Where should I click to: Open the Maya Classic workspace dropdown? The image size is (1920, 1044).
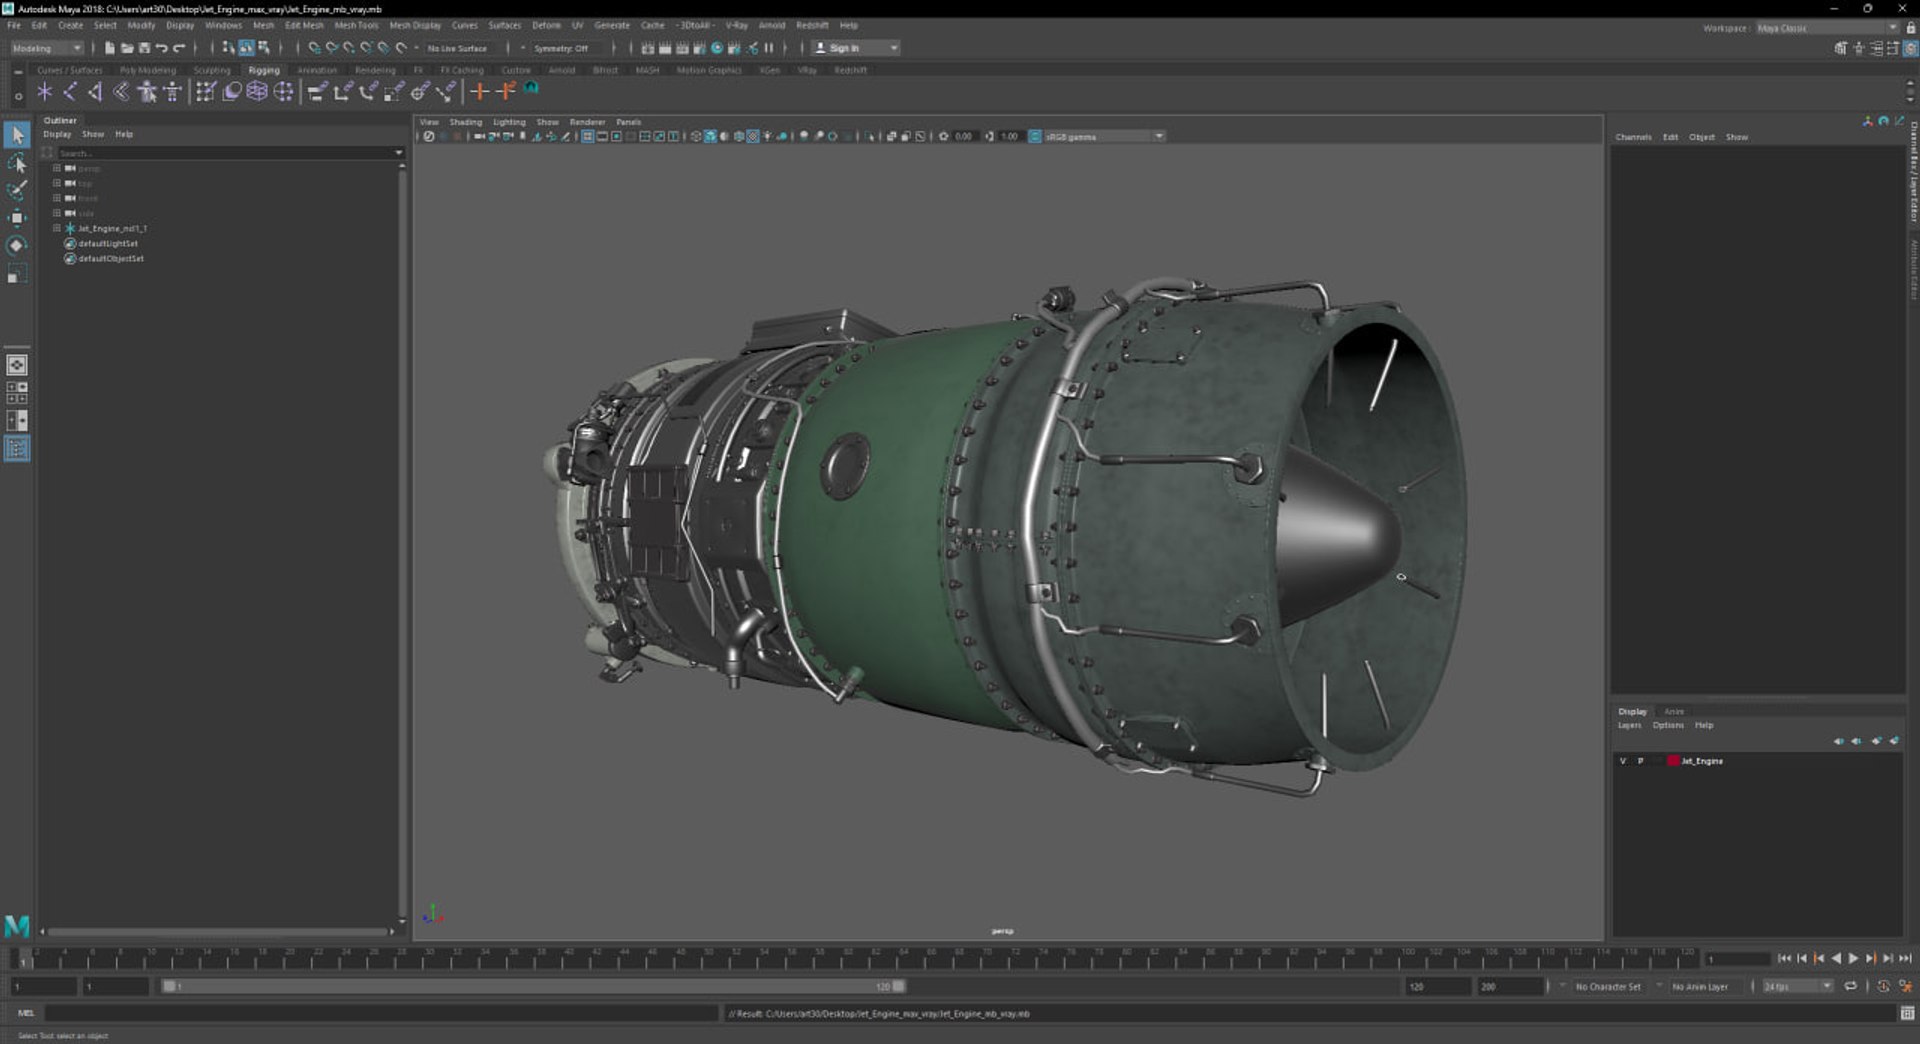coord(1826,28)
